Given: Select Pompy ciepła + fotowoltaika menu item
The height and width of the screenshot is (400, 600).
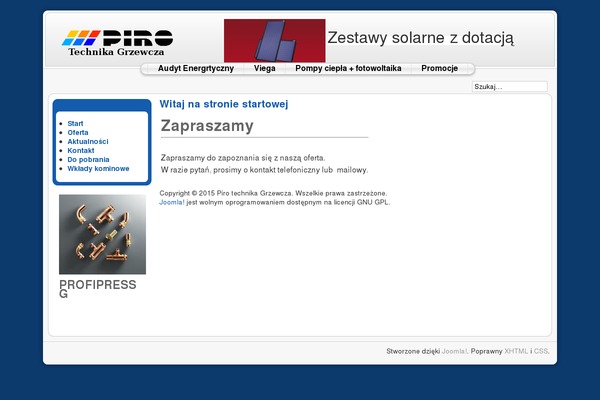Looking at the screenshot, I should tap(348, 69).
